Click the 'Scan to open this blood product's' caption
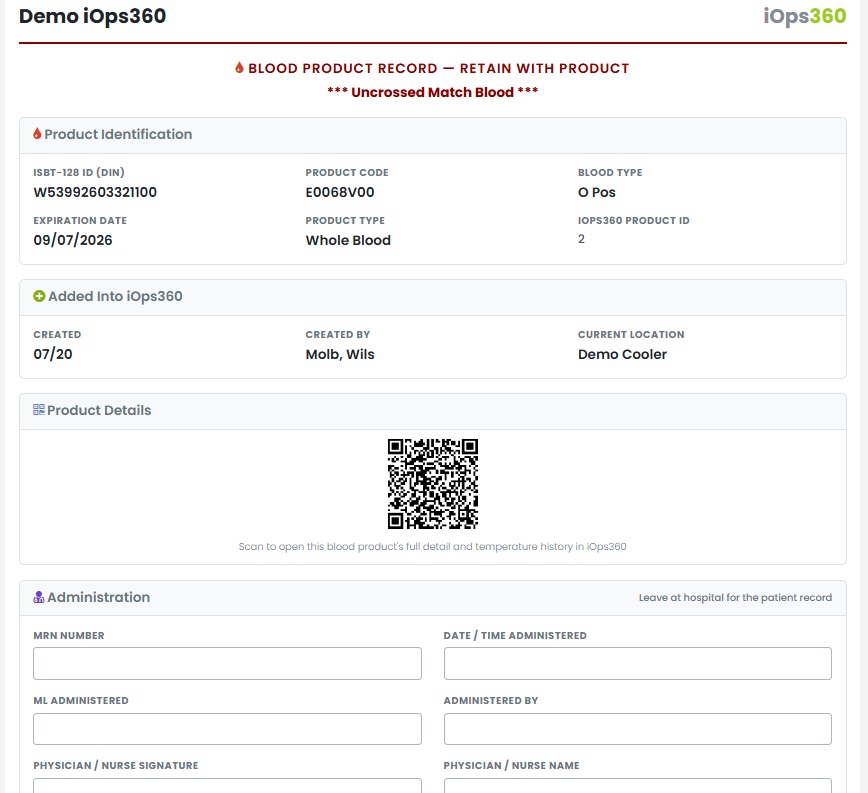 pyautogui.click(x=433, y=546)
